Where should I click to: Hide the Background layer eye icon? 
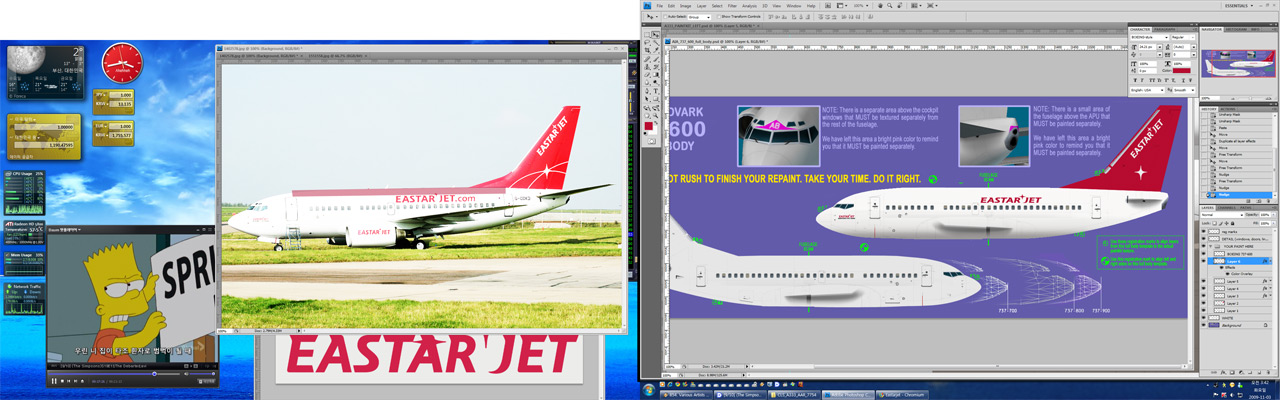(x=1204, y=325)
